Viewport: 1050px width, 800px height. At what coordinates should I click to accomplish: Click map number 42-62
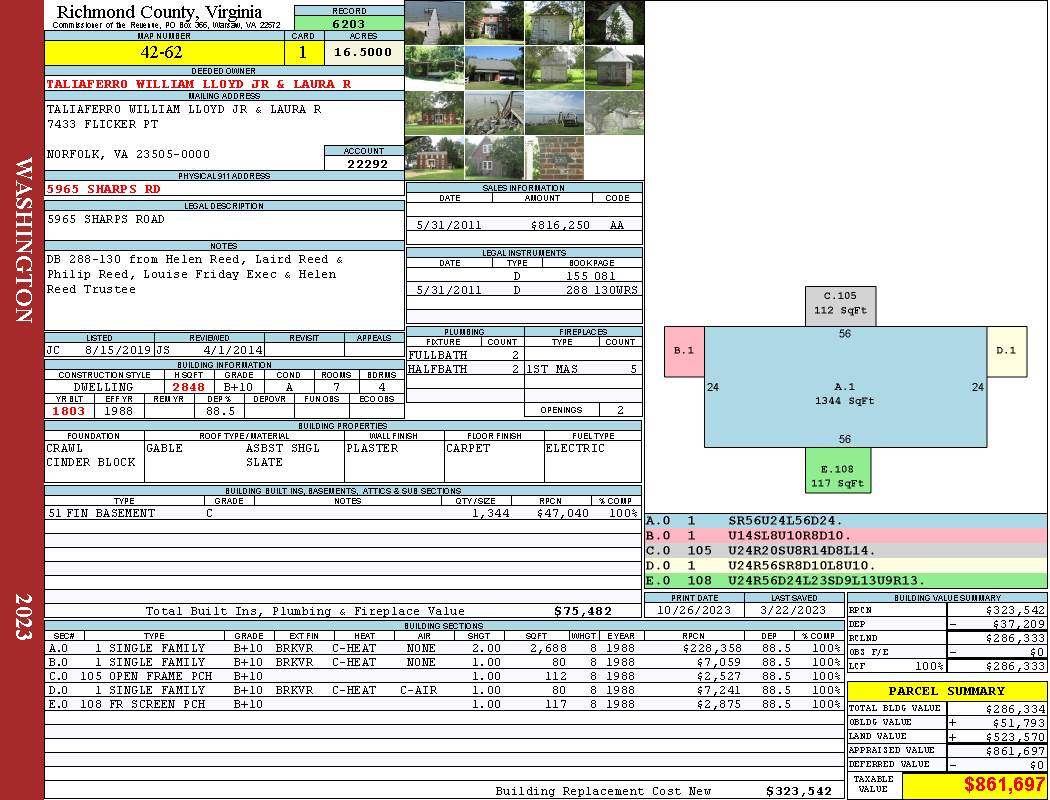pos(161,52)
